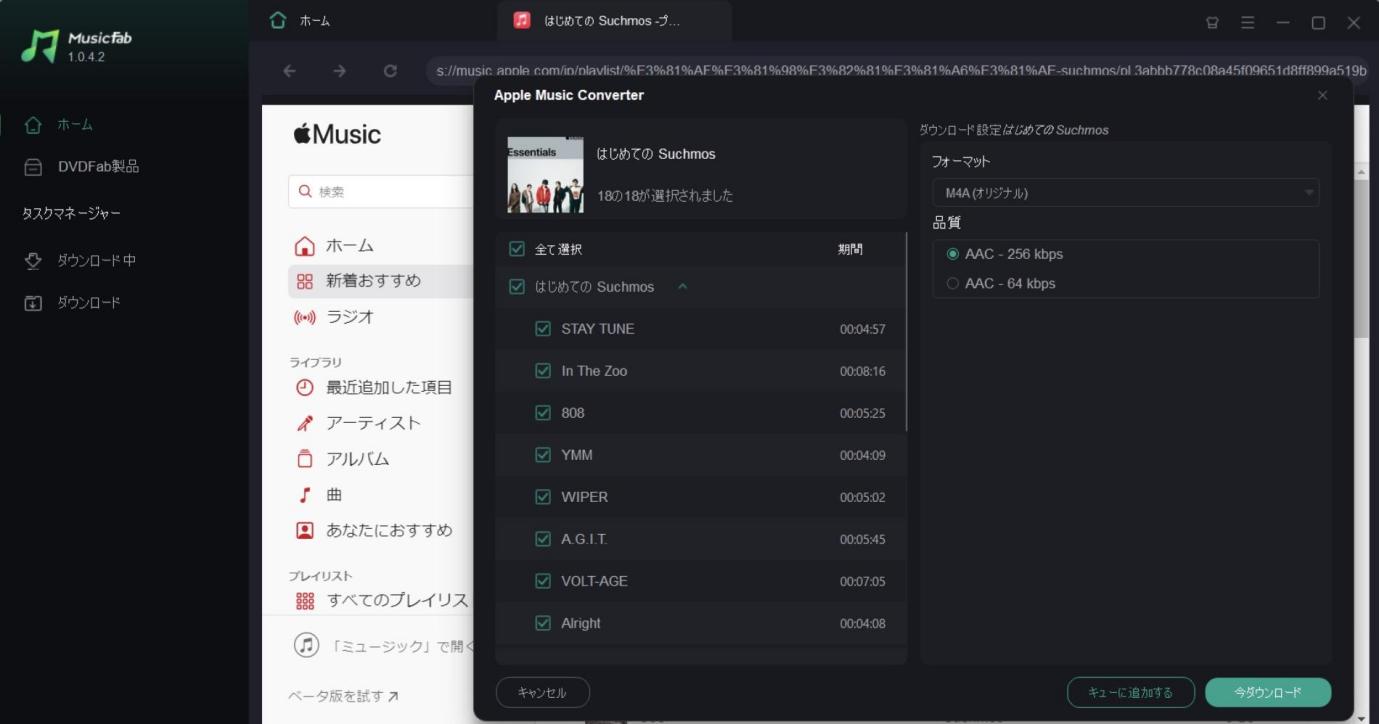Click the Apple Music icon on the tab
The height and width of the screenshot is (724, 1379).
pyautogui.click(x=521, y=20)
